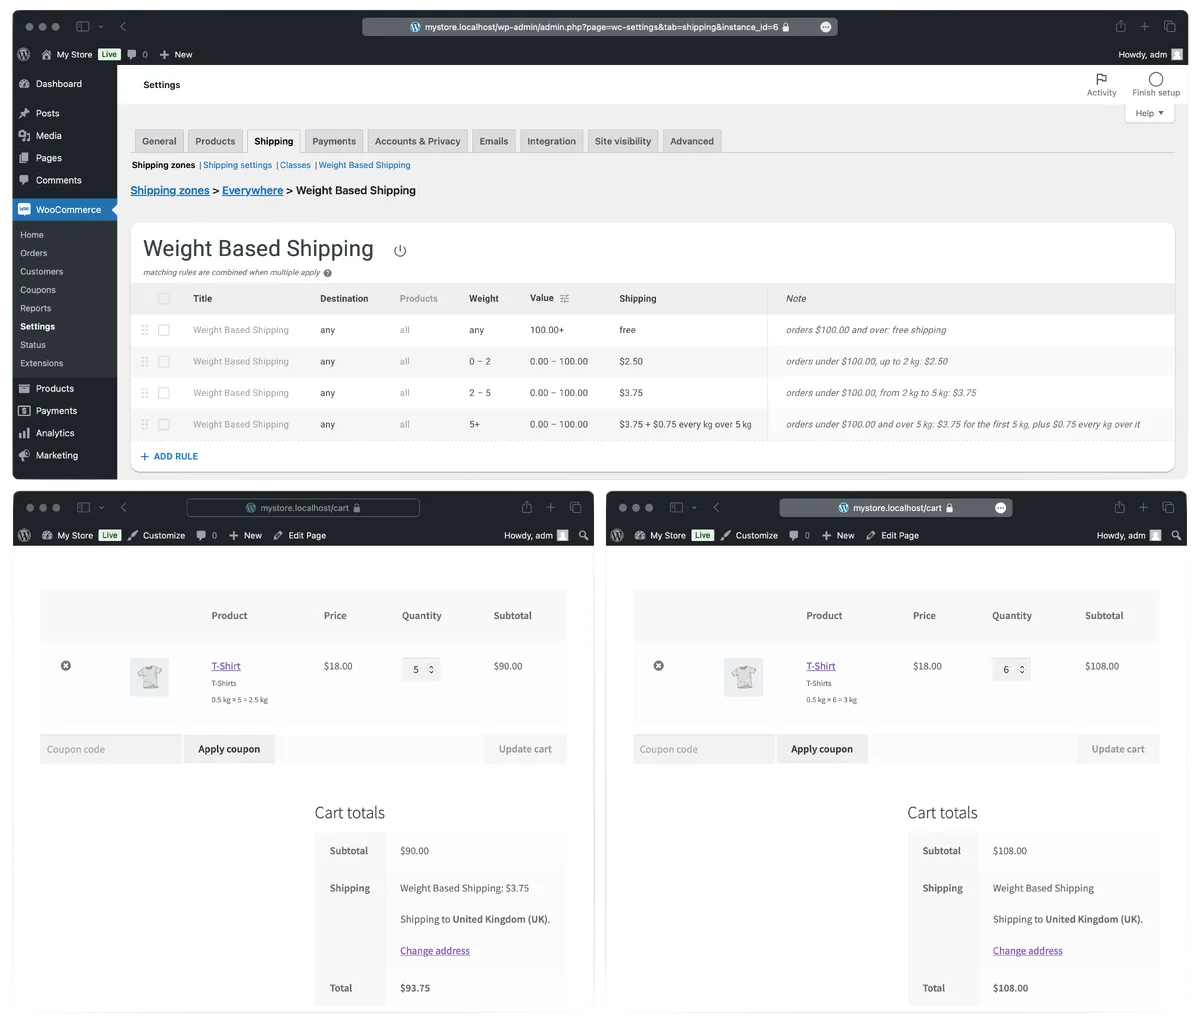Grab the drag handle of the free shipping rule
The image size is (1200, 1024).
tap(144, 330)
